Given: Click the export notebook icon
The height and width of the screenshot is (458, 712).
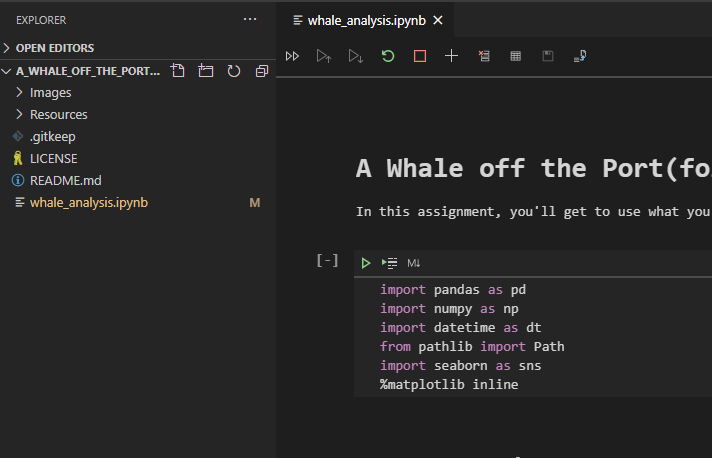Looking at the screenshot, I should pyautogui.click(x=580, y=56).
